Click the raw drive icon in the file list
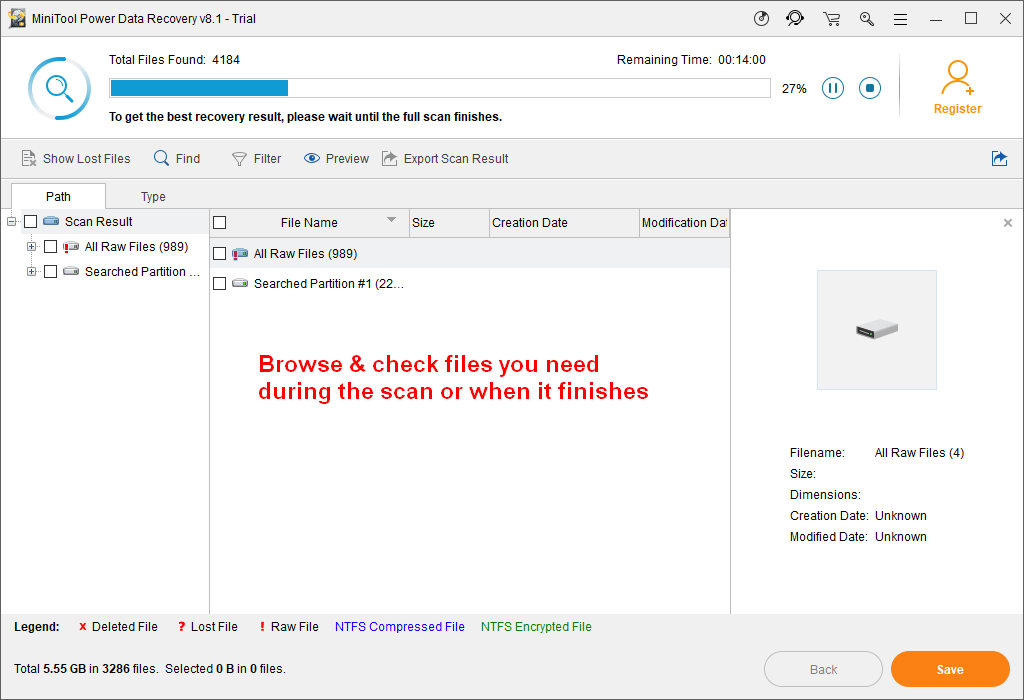The height and width of the screenshot is (700, 1024). 240,253
